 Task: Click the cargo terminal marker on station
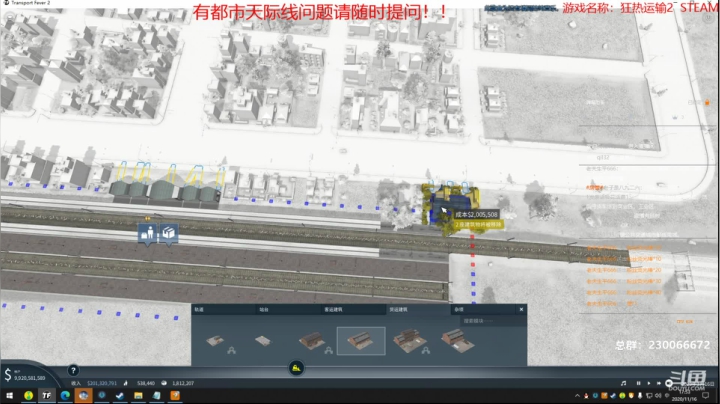tap(169, 234)
